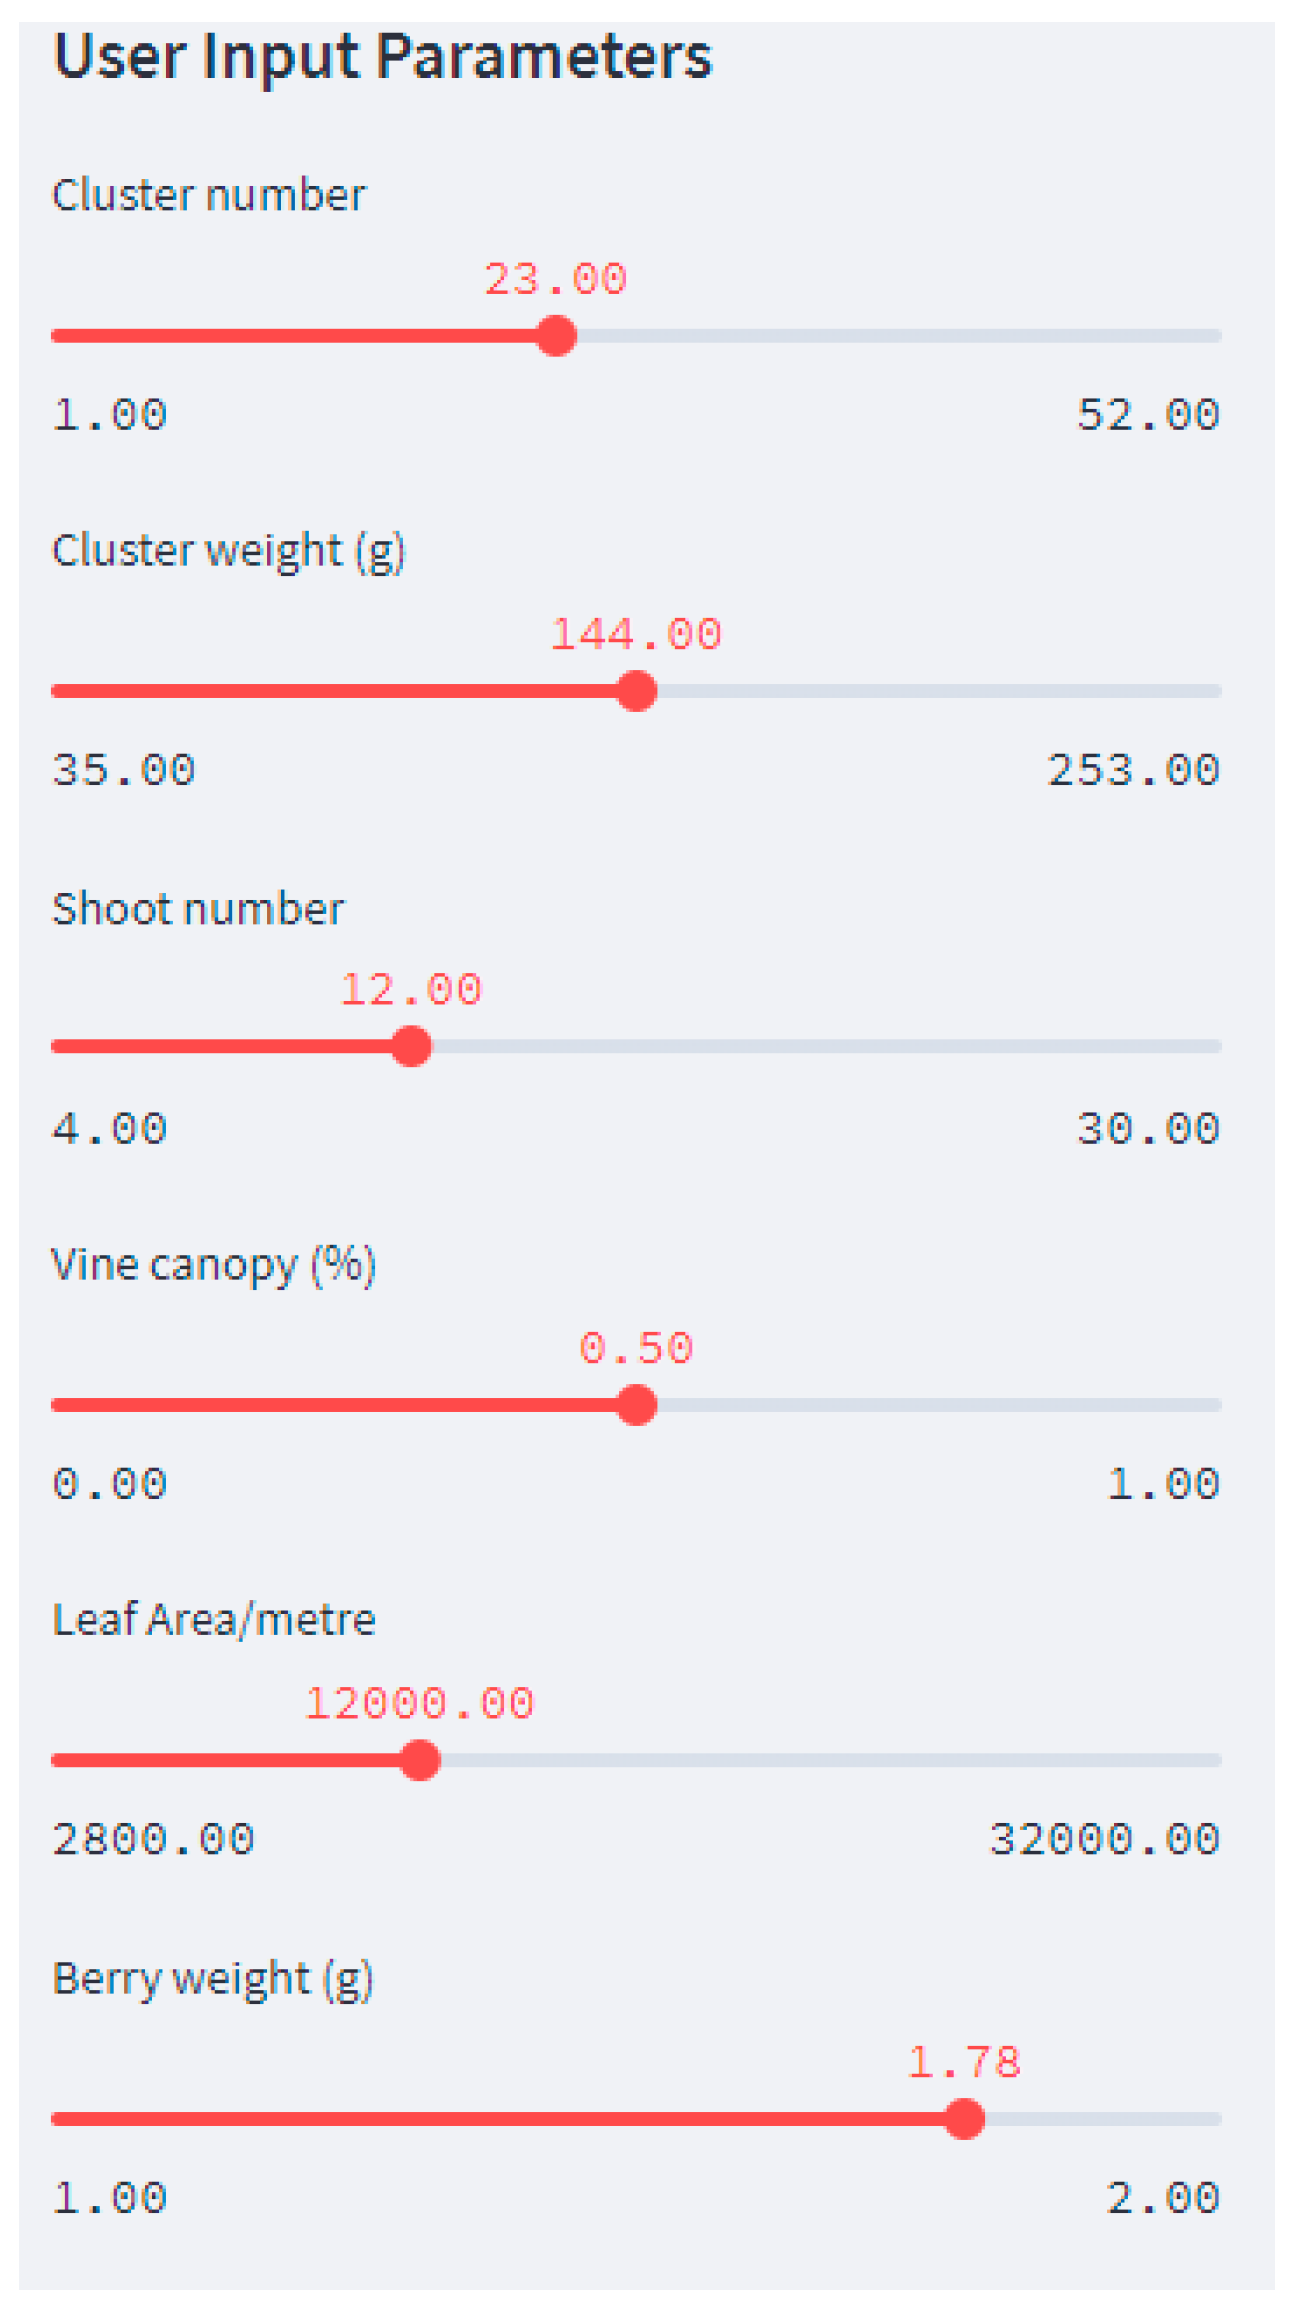Click the Leaf Area/metre slider handle

[x=420, y=1760]
